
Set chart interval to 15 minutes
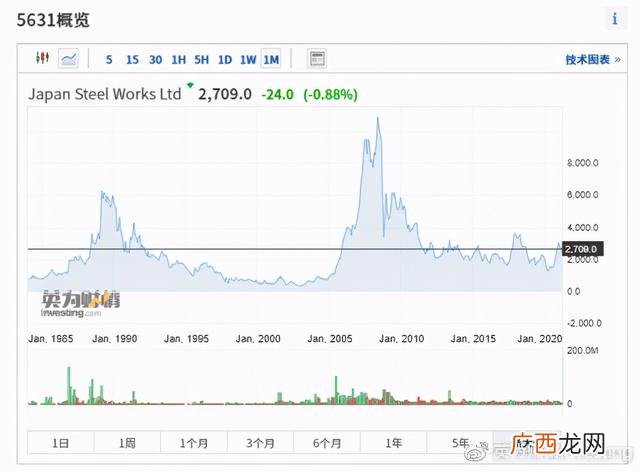pos(132,60)
